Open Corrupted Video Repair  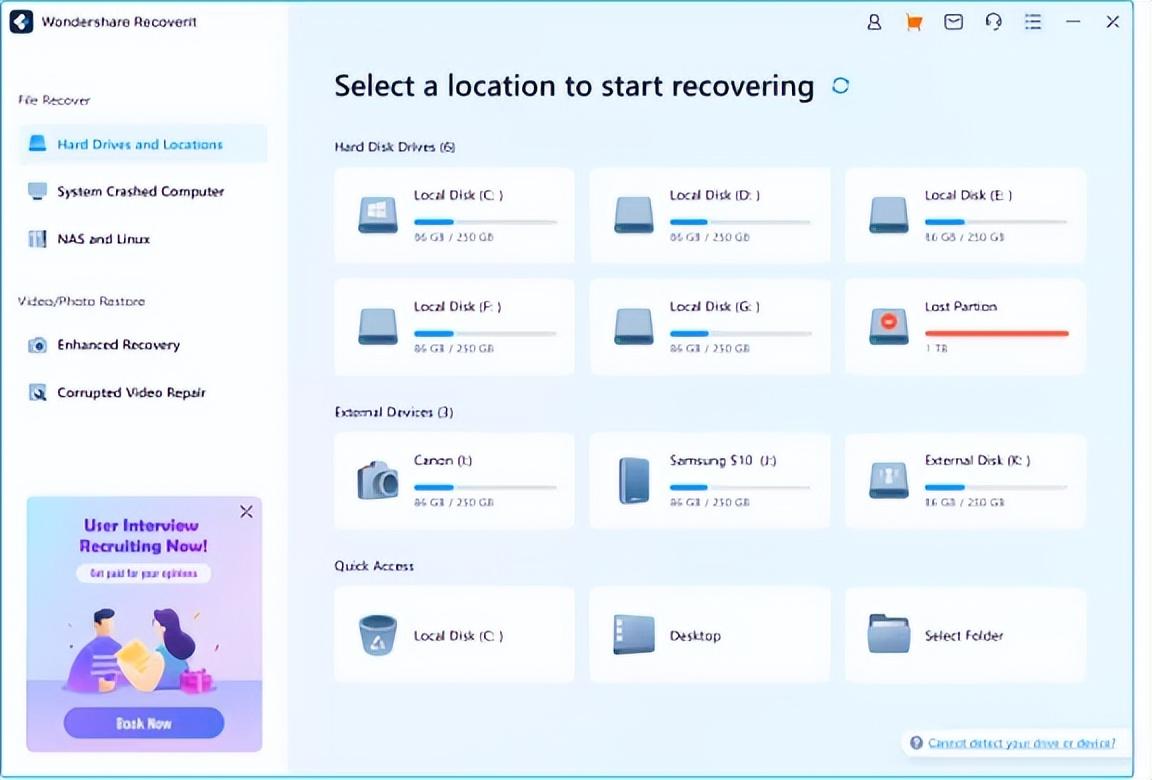point(131,393)
